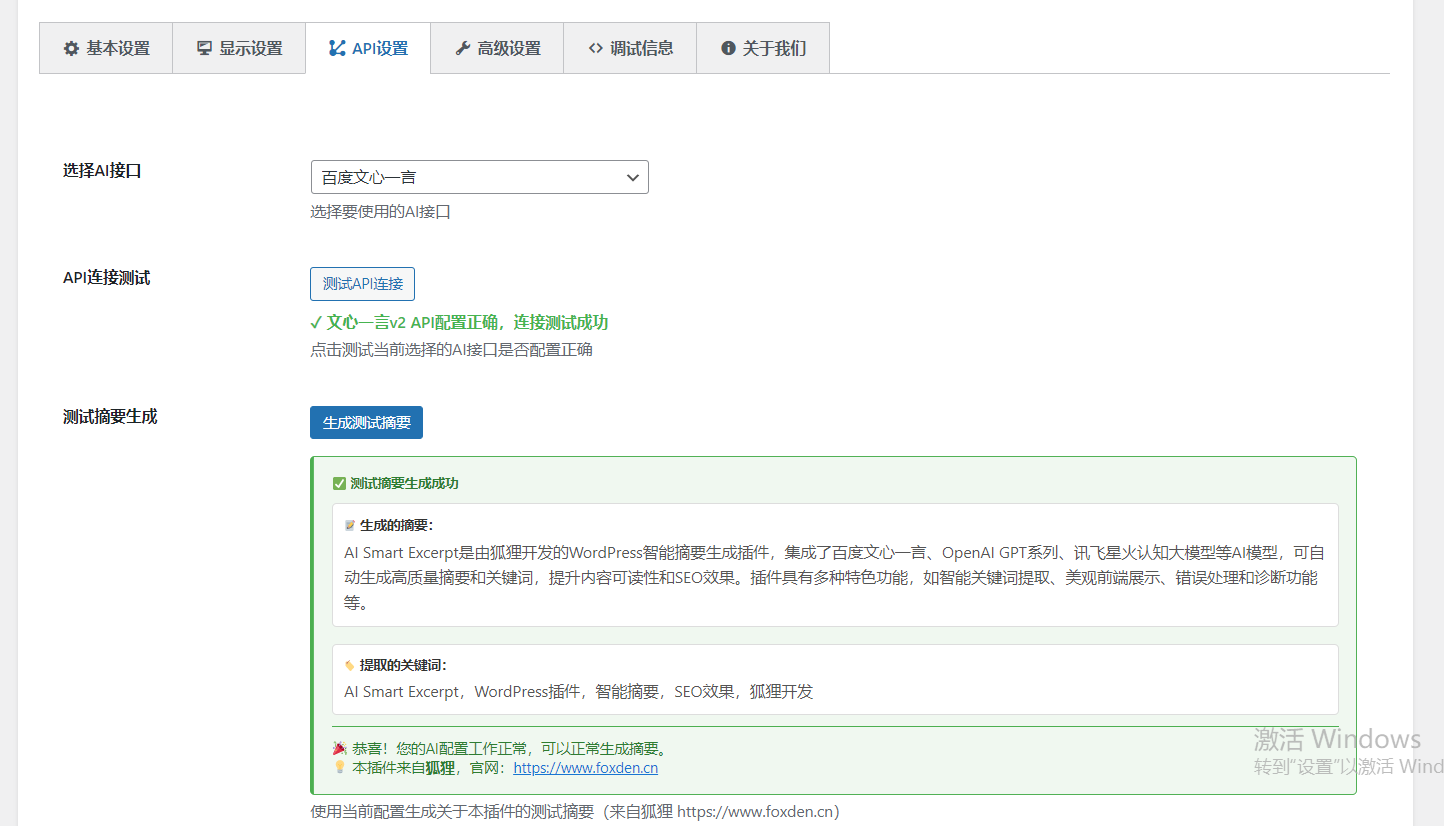The image size is (1444, 826).
Task: Click the gear icon on 基本设置 tab
Action: pyautogui.click(x=71, y=48)
